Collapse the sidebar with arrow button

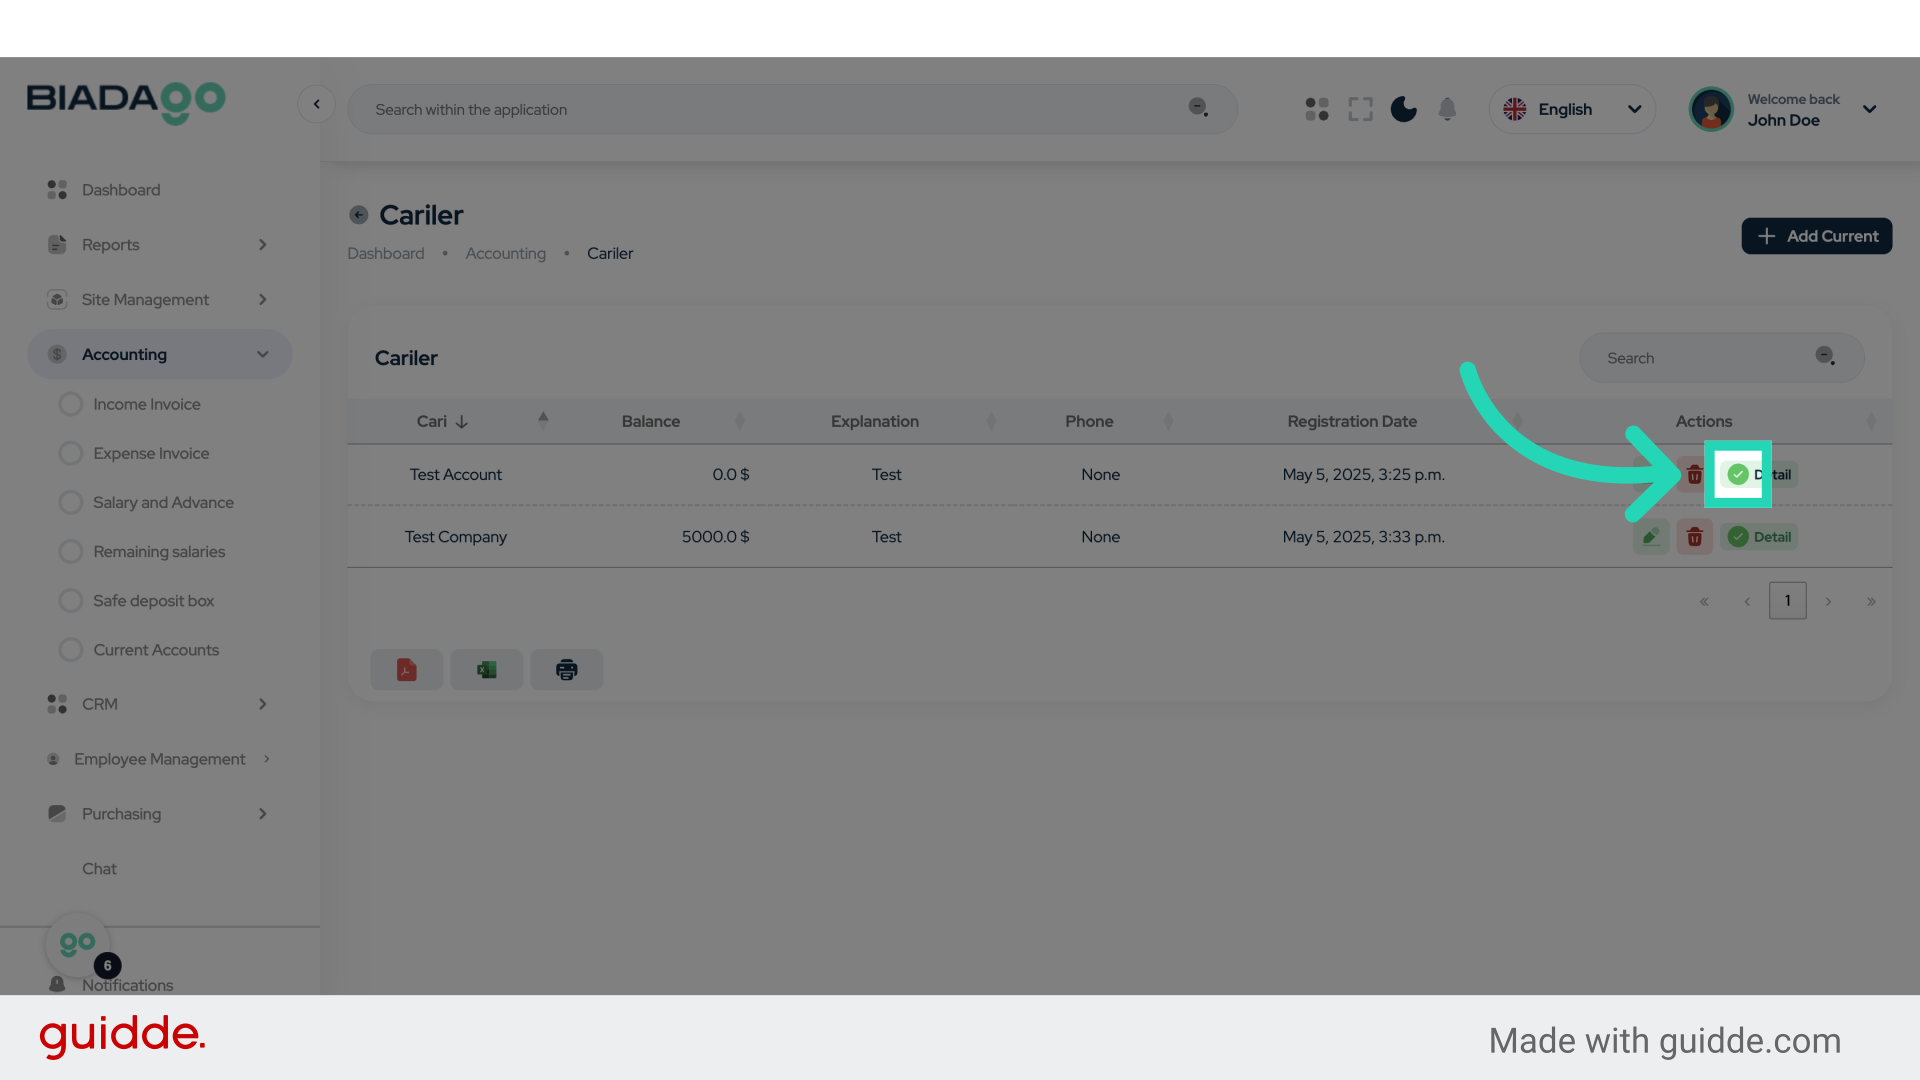coord(316,104)
